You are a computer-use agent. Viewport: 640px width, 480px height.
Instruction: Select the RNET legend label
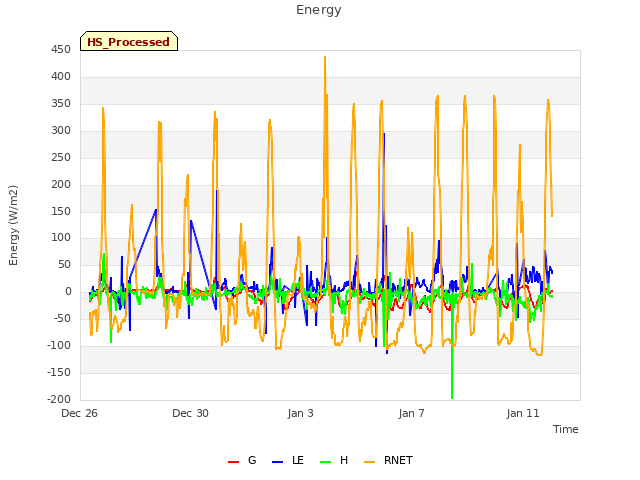(398, 460)
